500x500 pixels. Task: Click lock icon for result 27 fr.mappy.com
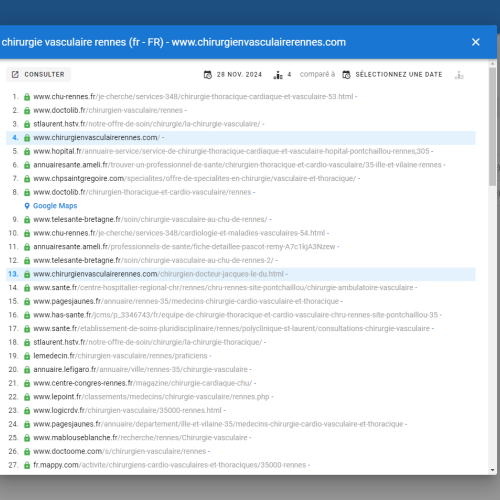coord(27,465)
